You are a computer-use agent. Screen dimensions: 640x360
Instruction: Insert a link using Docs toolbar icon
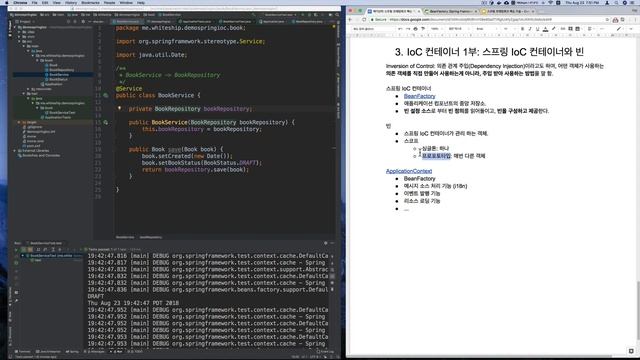point(562,29)
